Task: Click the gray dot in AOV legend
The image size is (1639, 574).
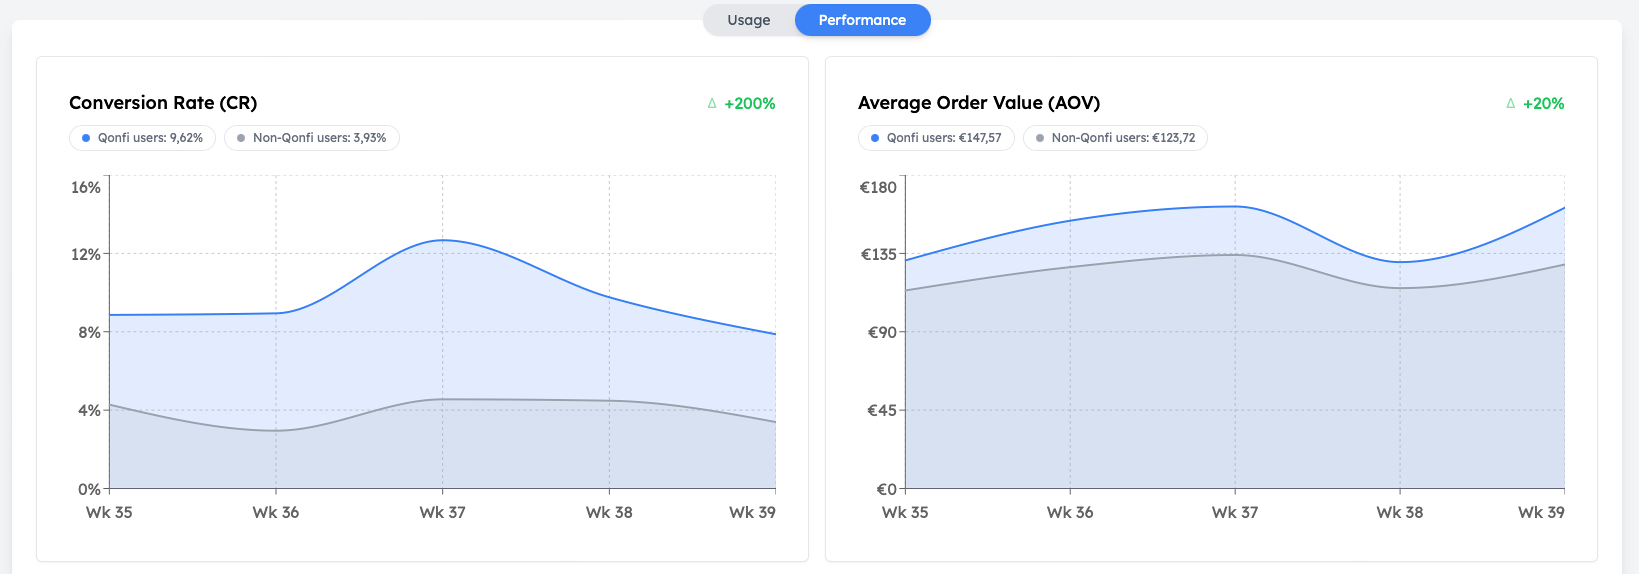Action: (x=1040, y=138)
